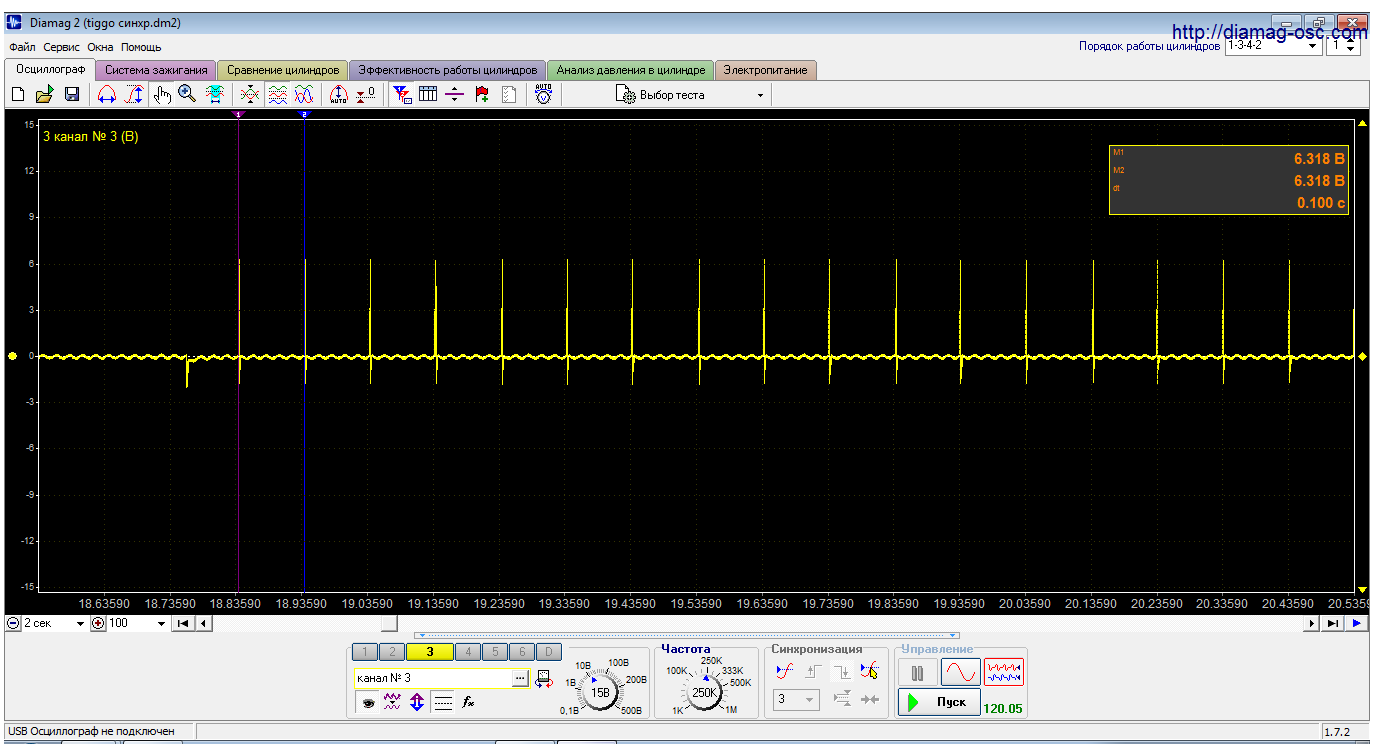Jump to the end of recording

tap(1333, 623)
